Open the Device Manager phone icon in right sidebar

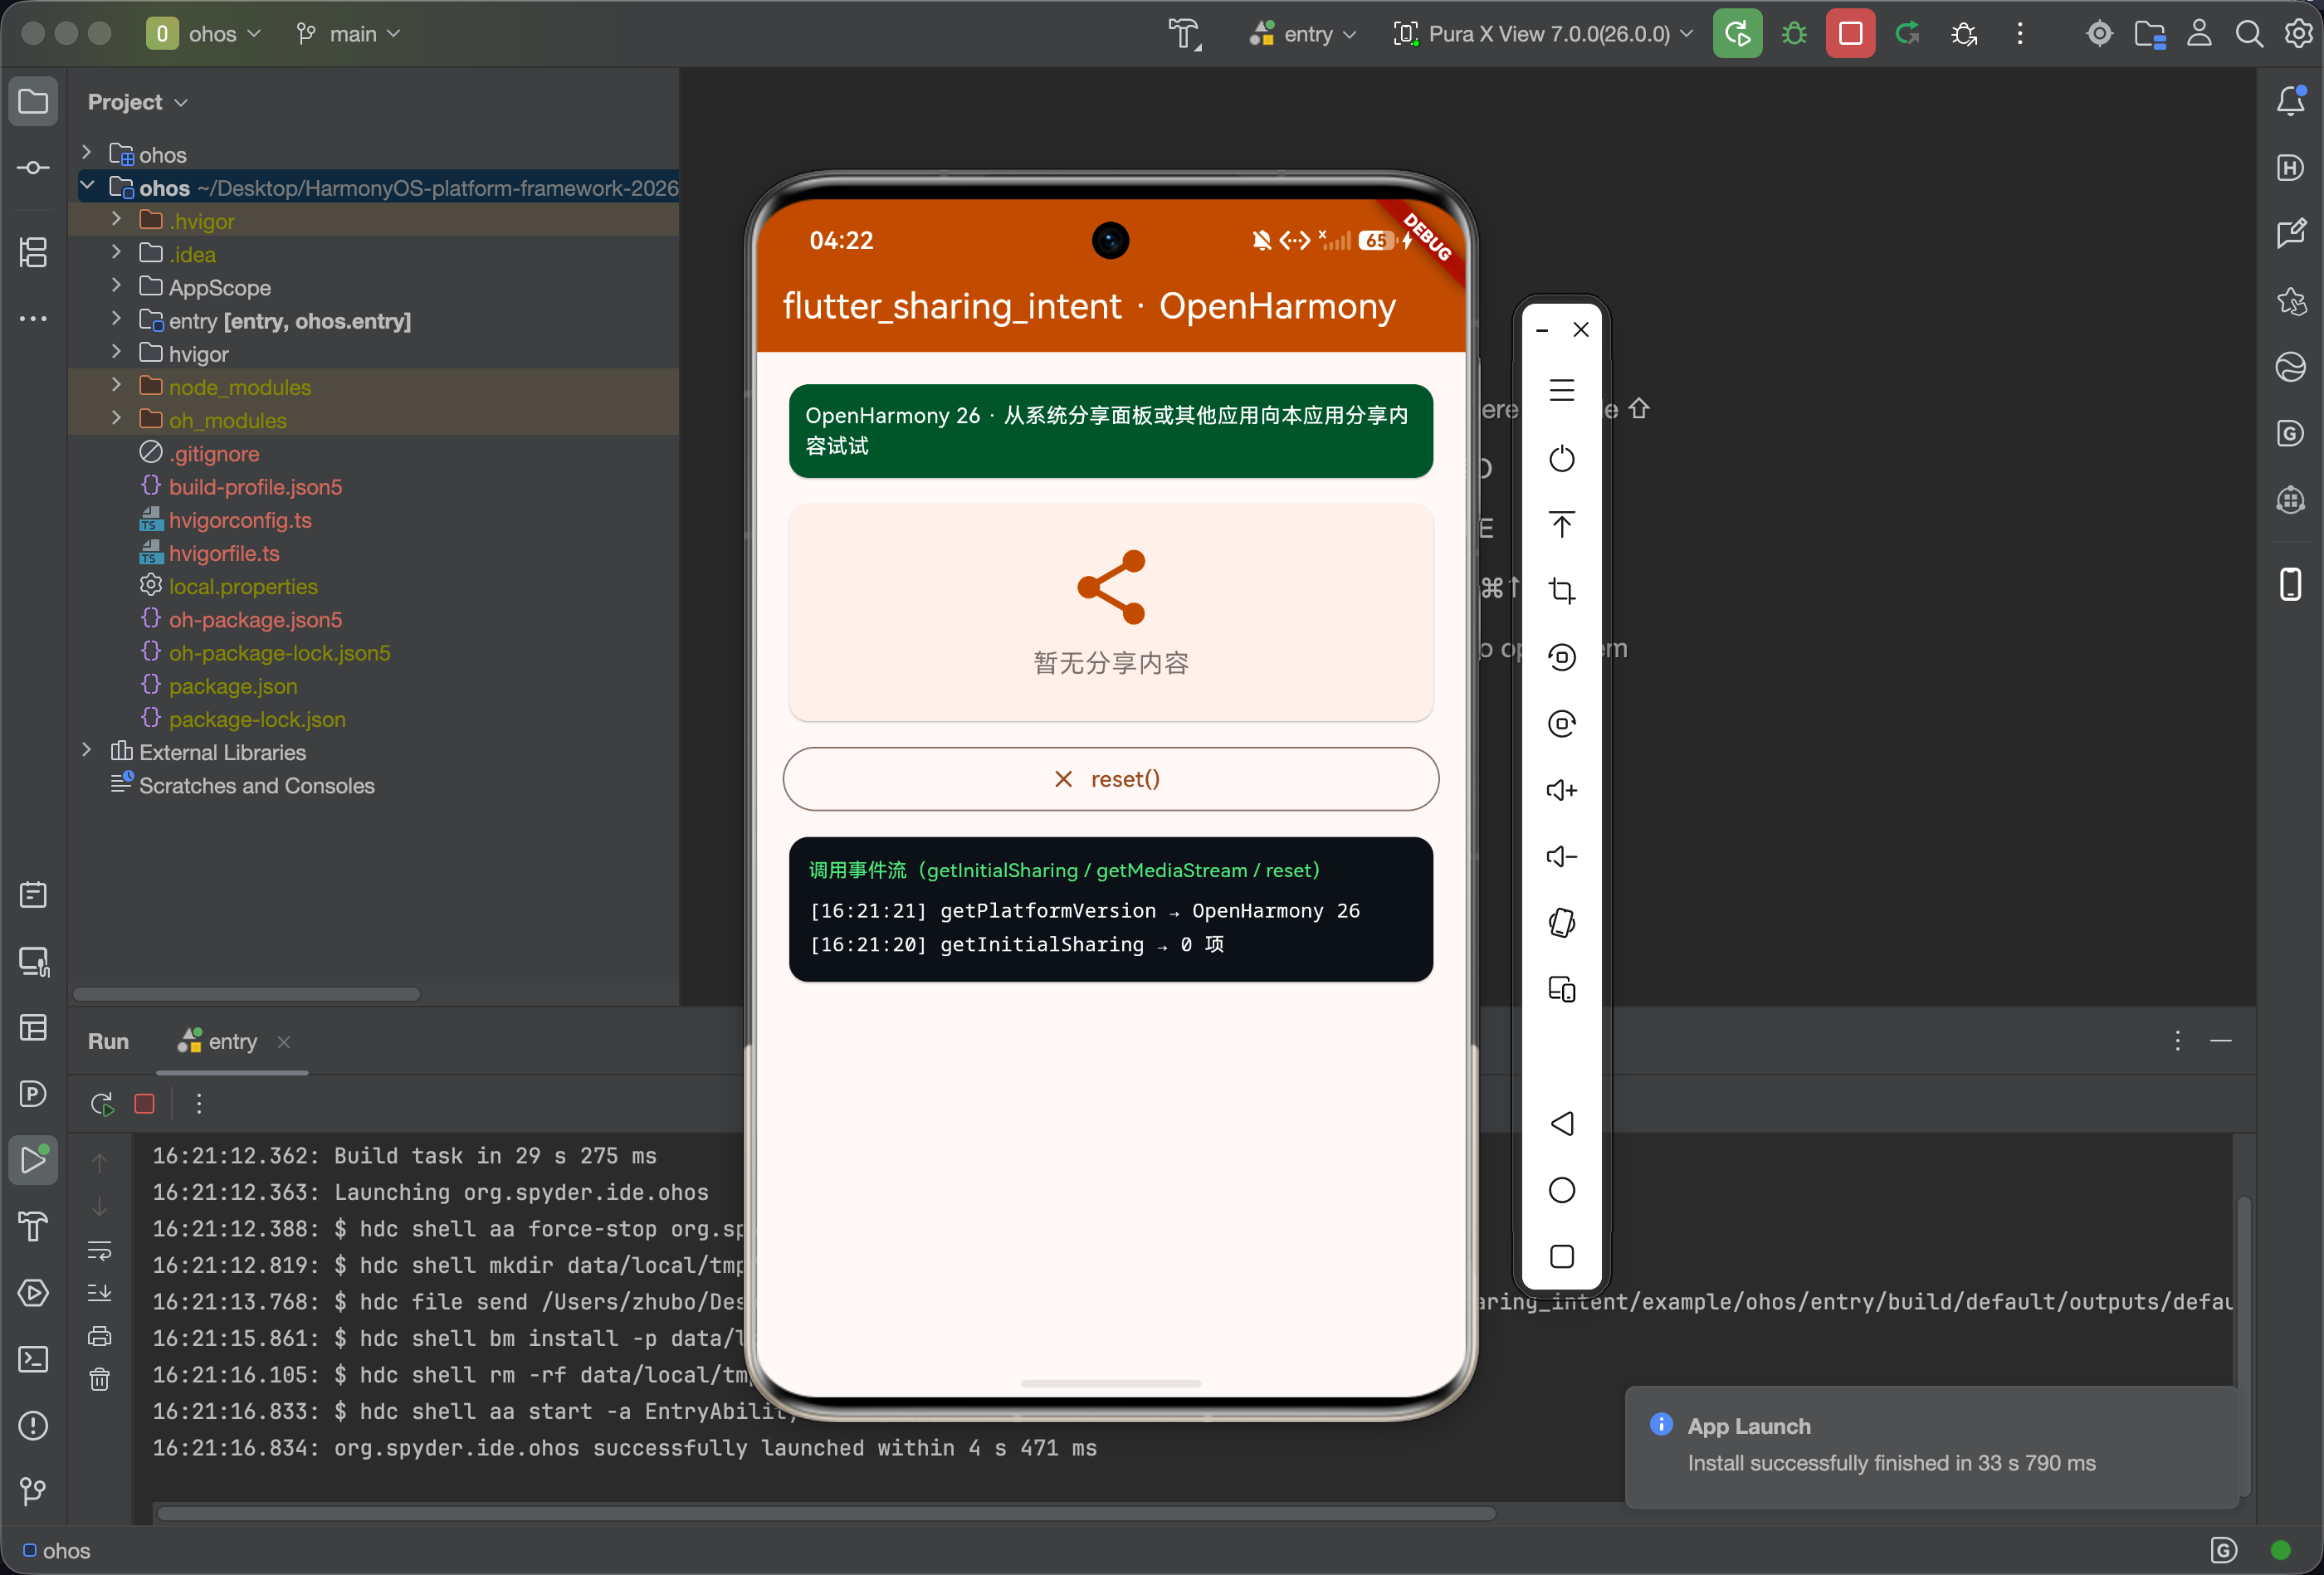tap(2290, 584)
